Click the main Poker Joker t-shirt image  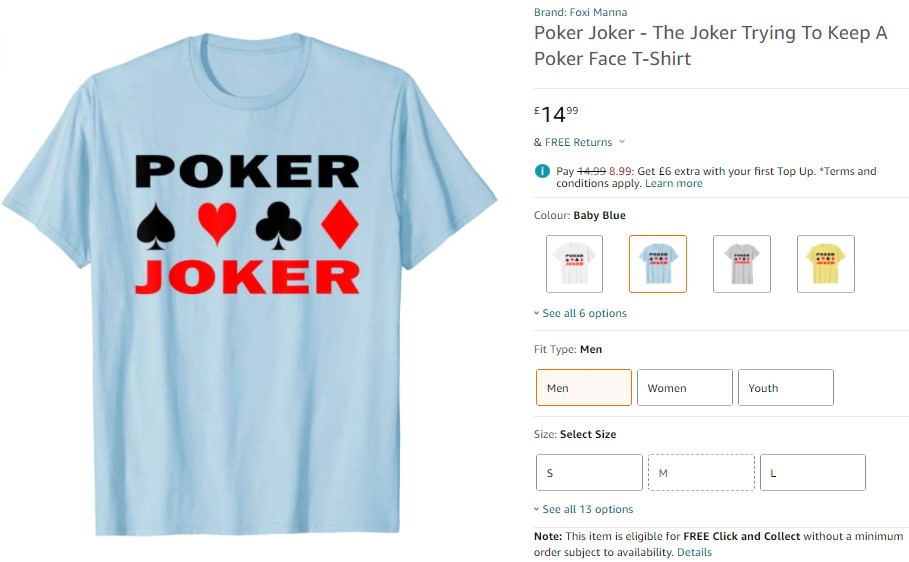coord(249,284)
